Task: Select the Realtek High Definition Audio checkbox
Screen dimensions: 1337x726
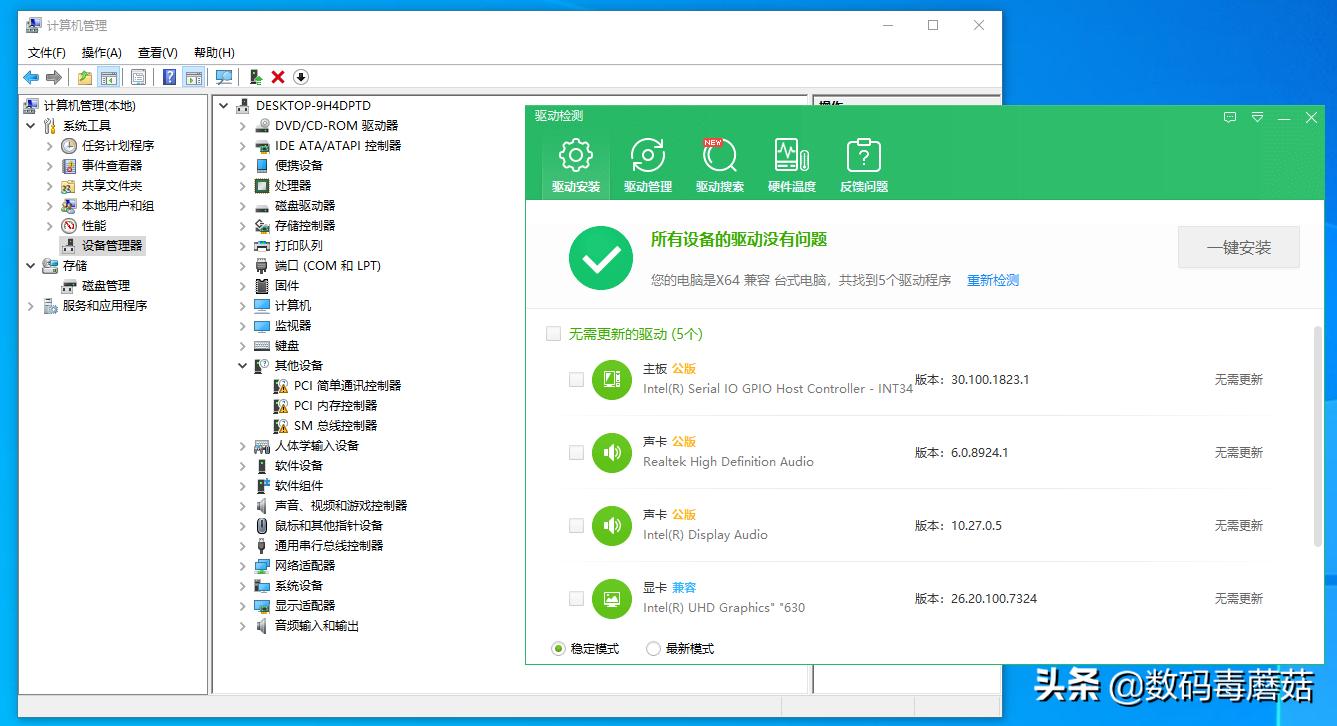Action: (576, 452)
